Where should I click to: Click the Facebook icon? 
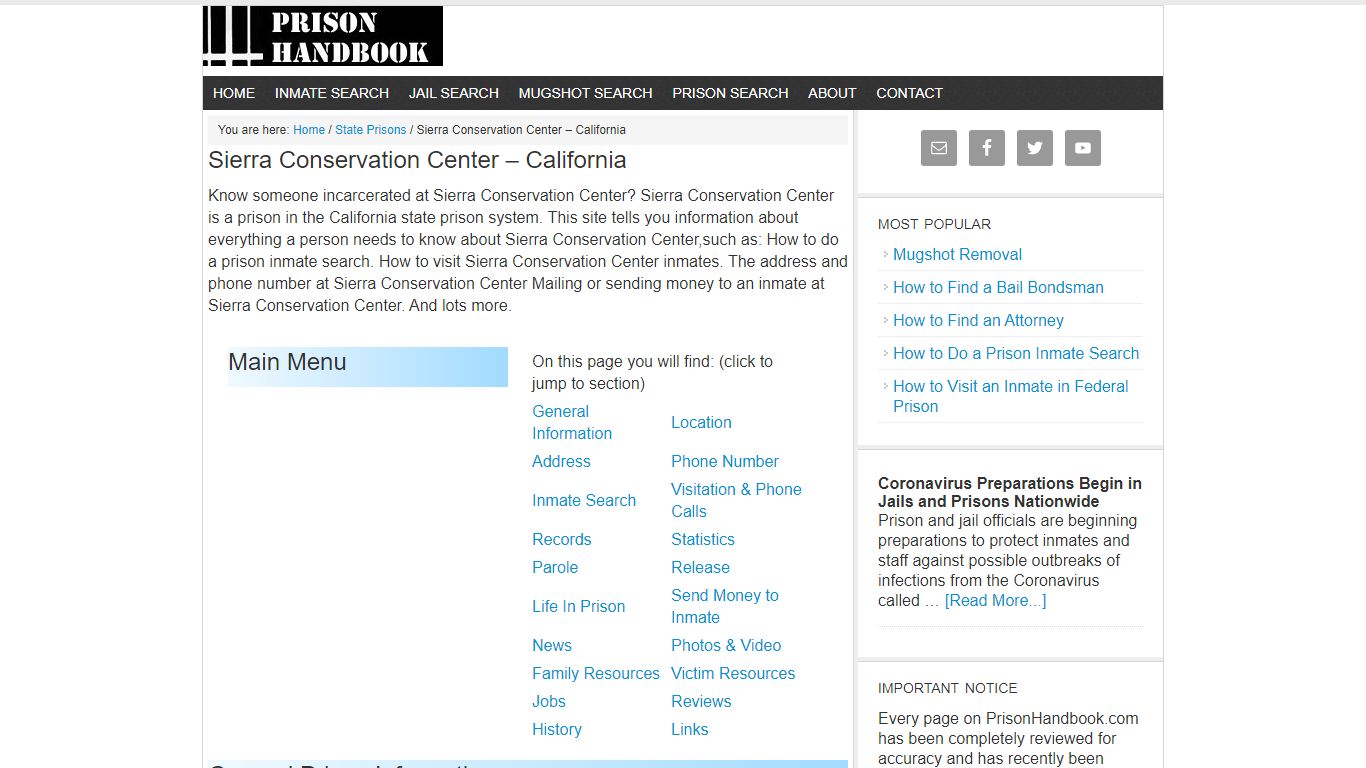coord(986,148)
